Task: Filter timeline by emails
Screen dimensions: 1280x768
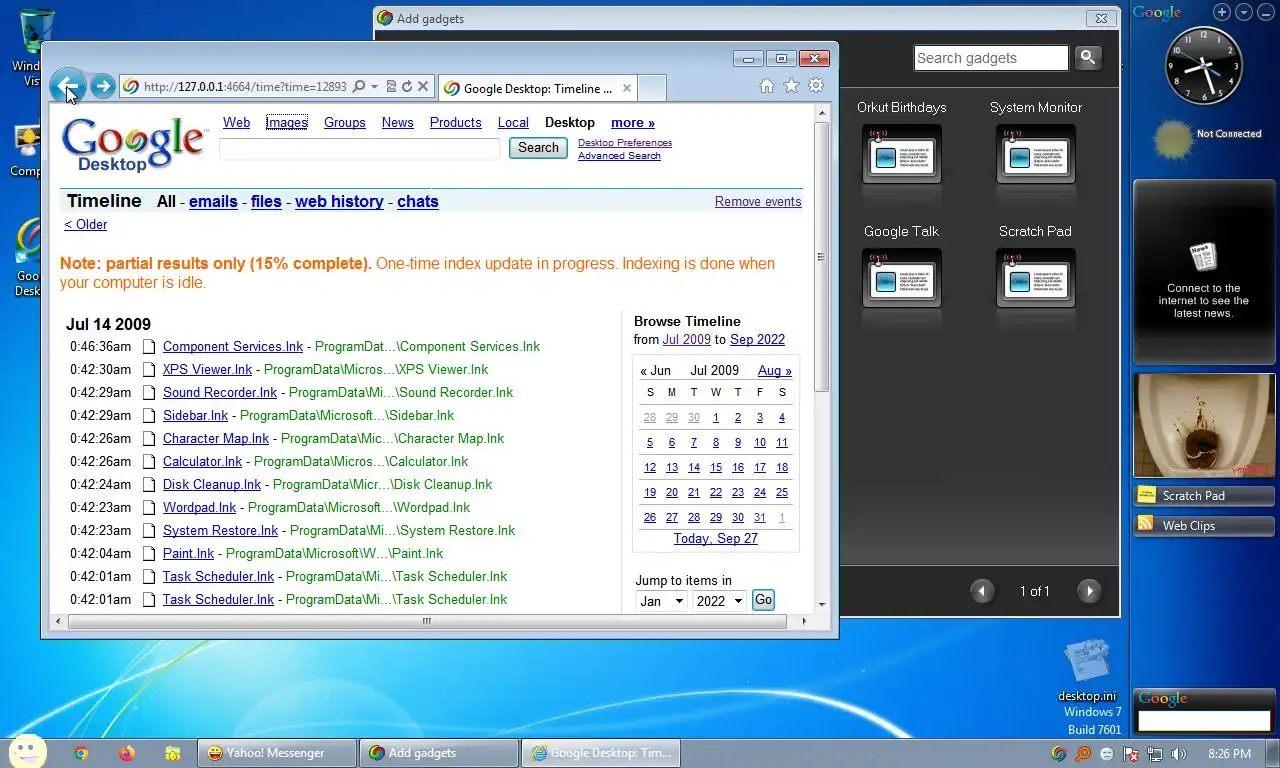Action: tap(213, 201)
